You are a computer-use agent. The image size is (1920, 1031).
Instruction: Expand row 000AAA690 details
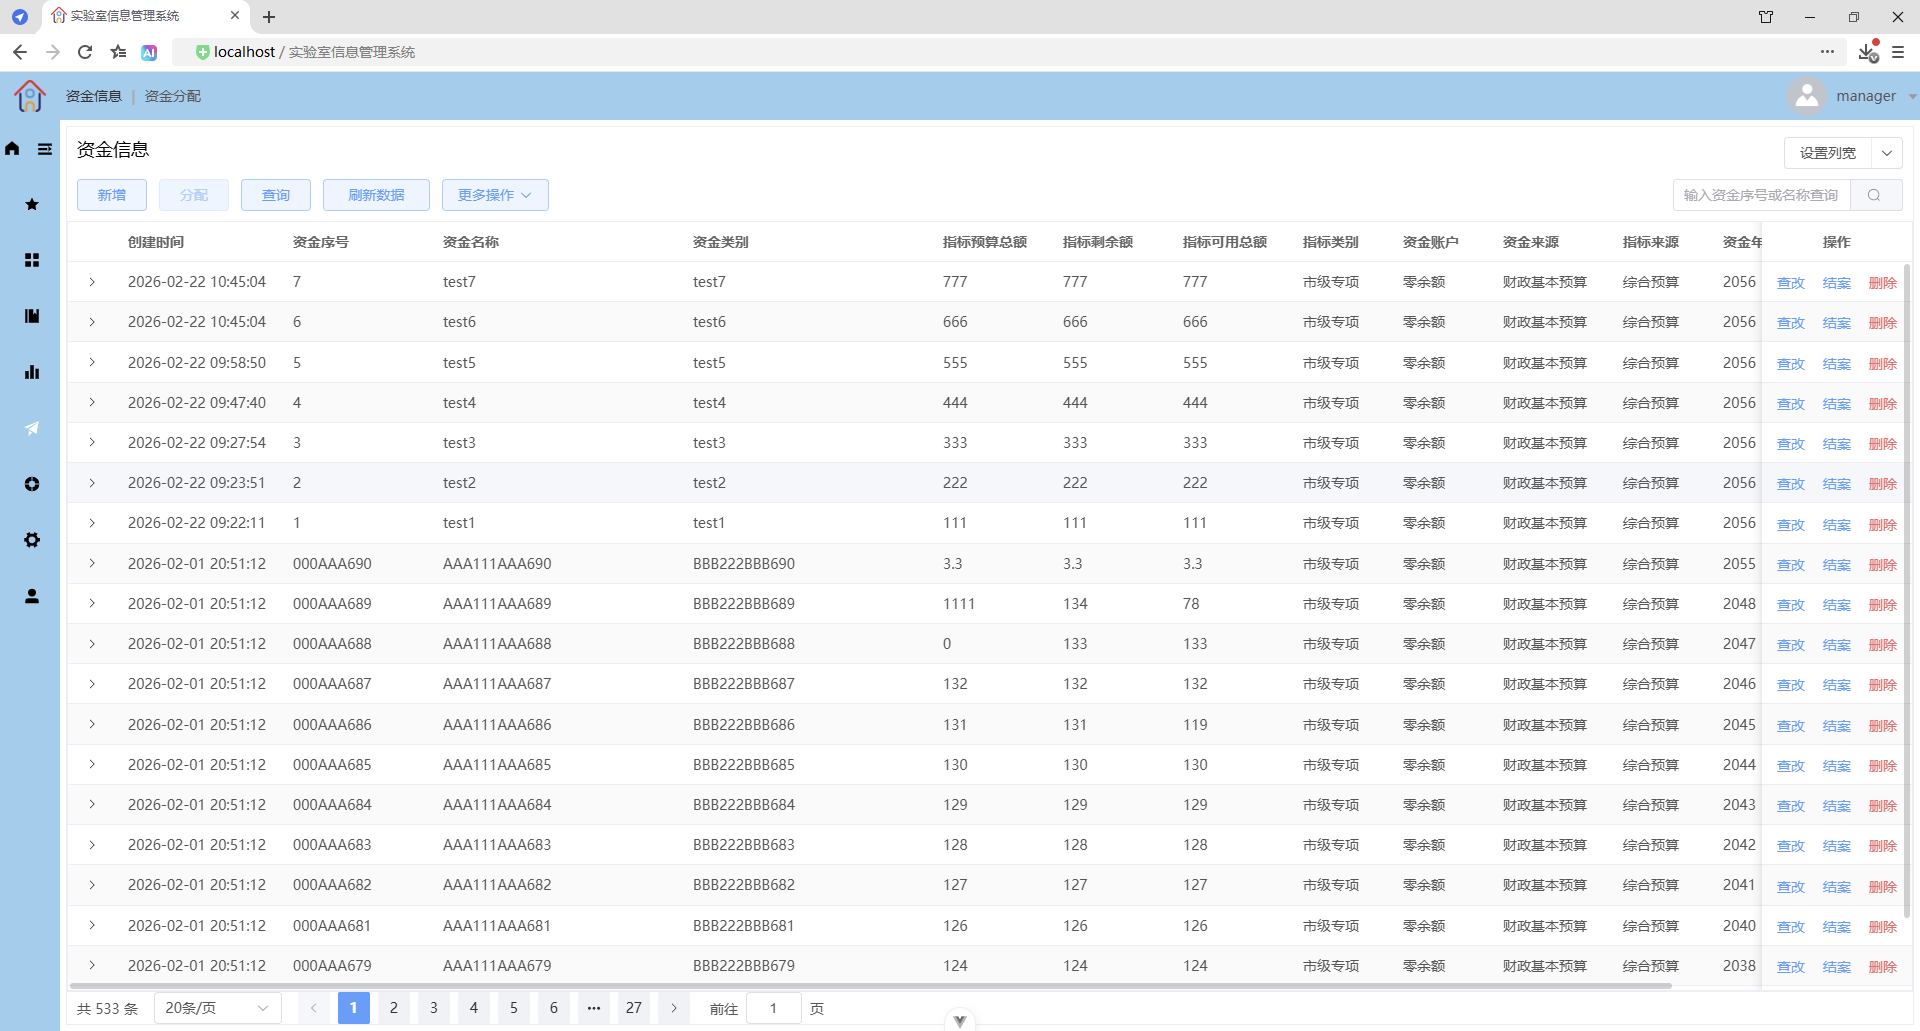[x=92, y=563]
